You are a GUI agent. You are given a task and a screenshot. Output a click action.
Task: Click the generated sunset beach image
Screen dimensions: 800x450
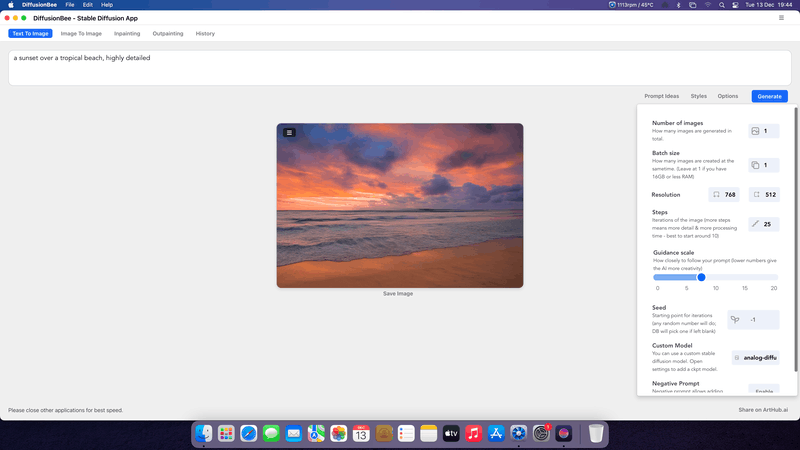point(400,206)
